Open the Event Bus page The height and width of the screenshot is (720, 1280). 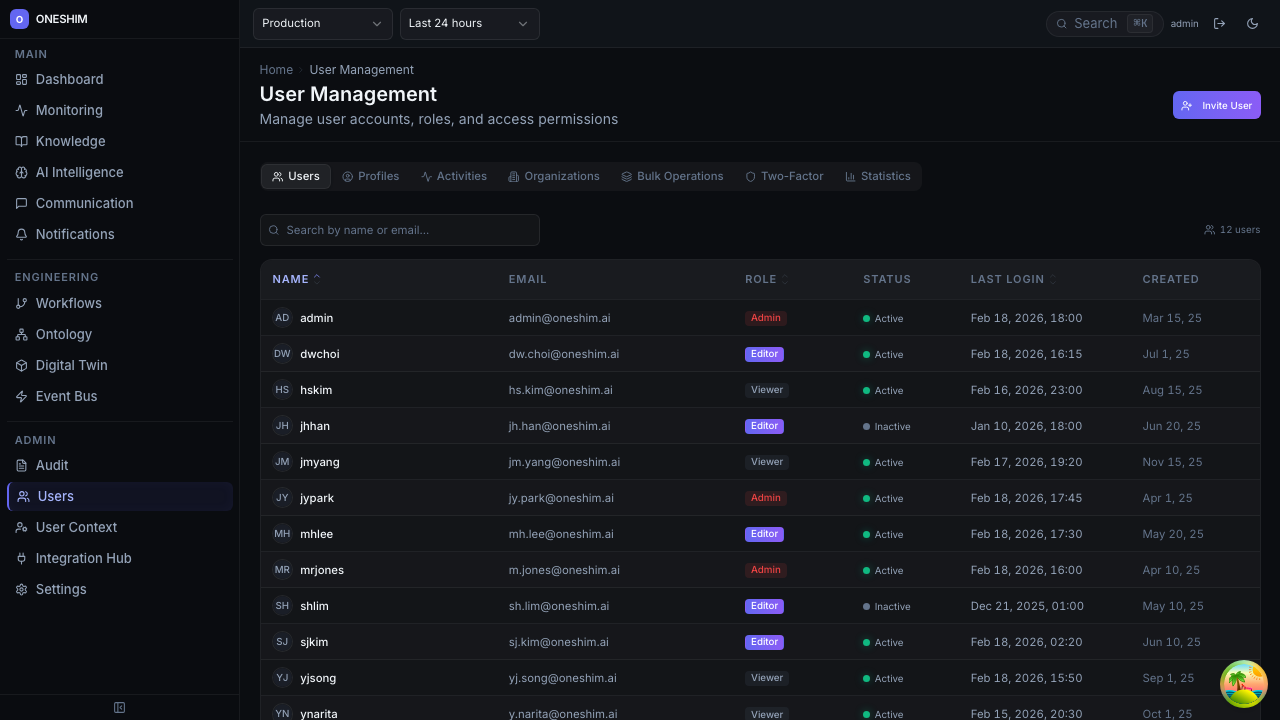[66, 397]
